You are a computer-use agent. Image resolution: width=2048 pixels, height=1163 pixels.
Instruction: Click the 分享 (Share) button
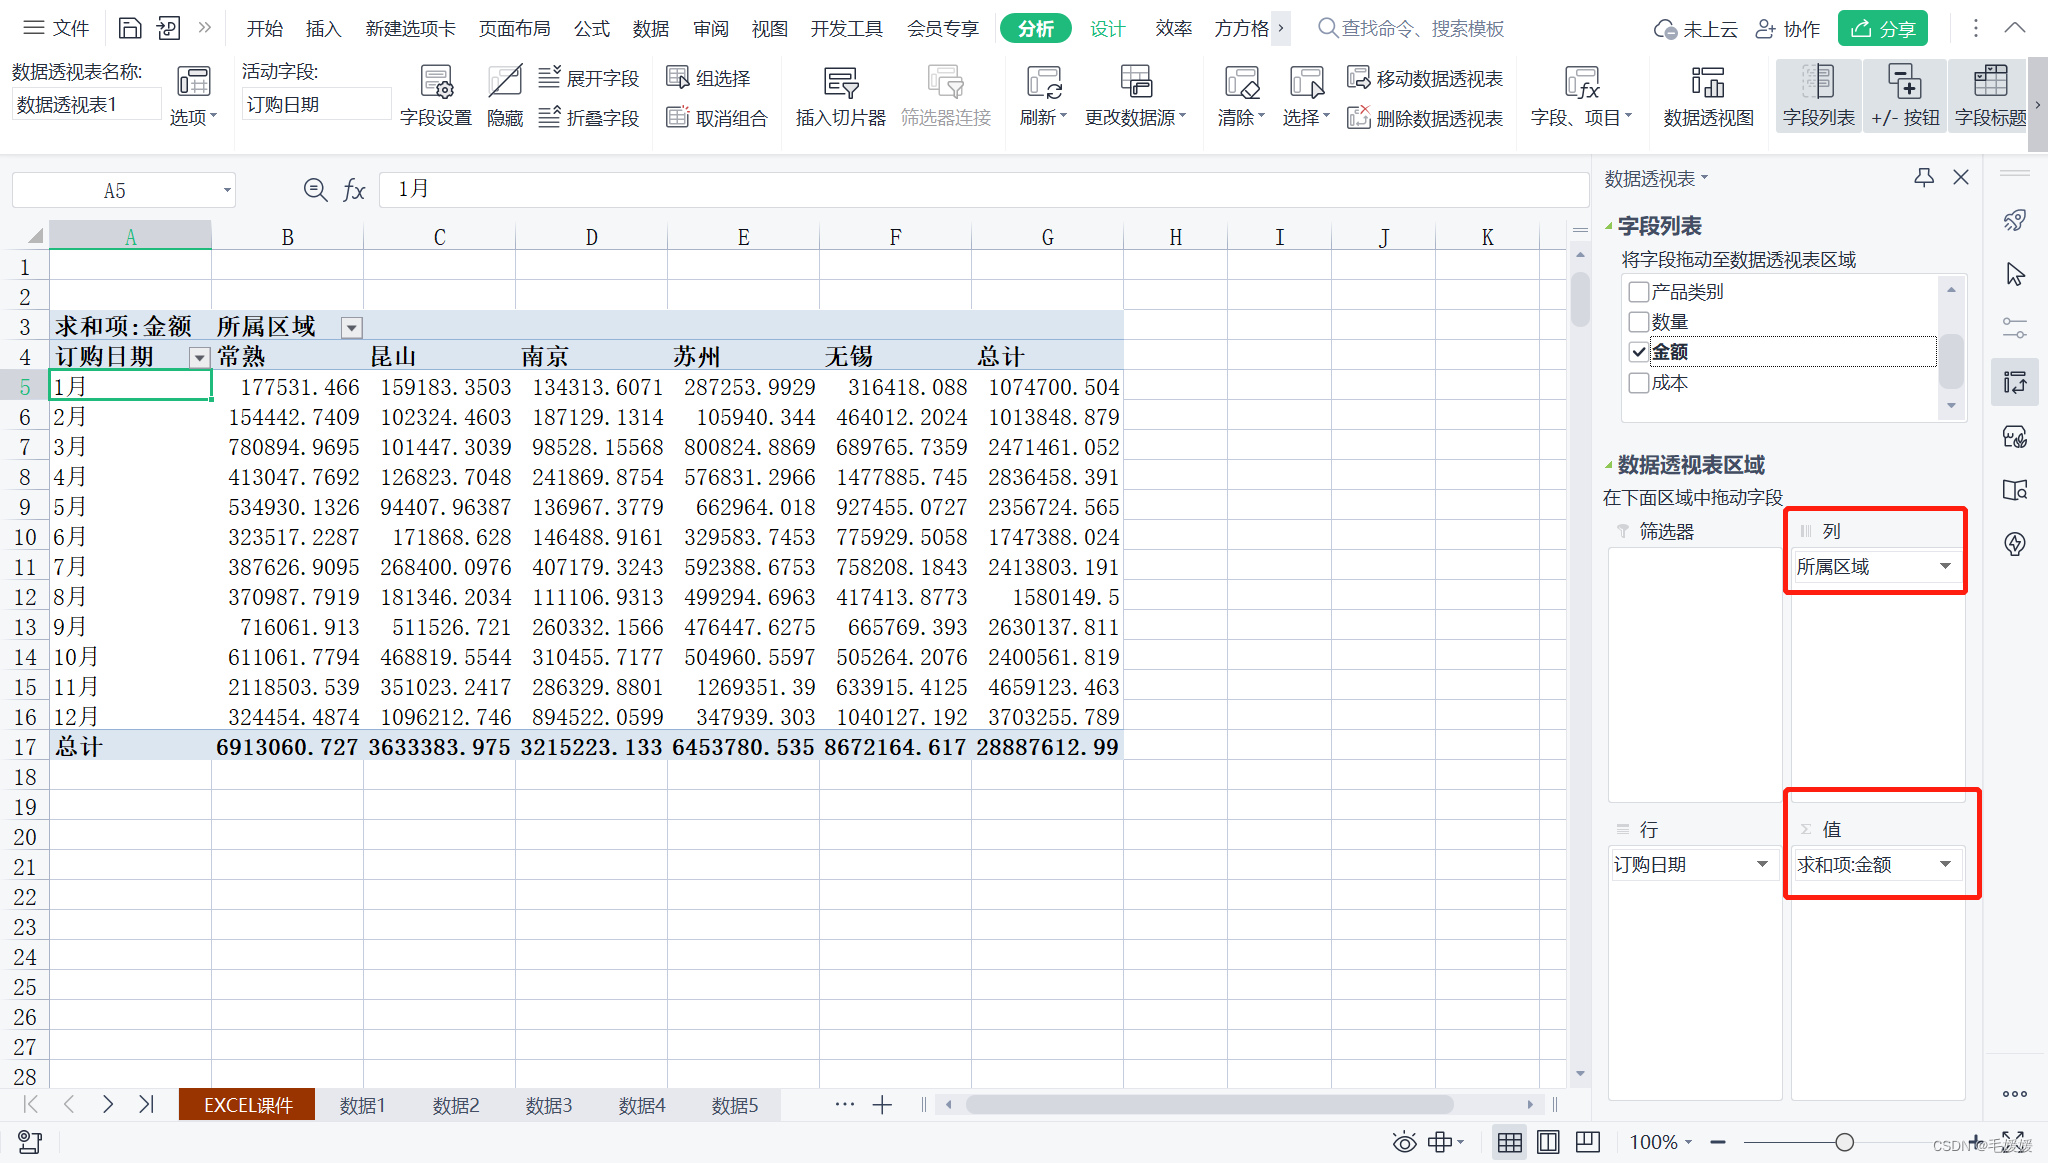coord(1882,28)
